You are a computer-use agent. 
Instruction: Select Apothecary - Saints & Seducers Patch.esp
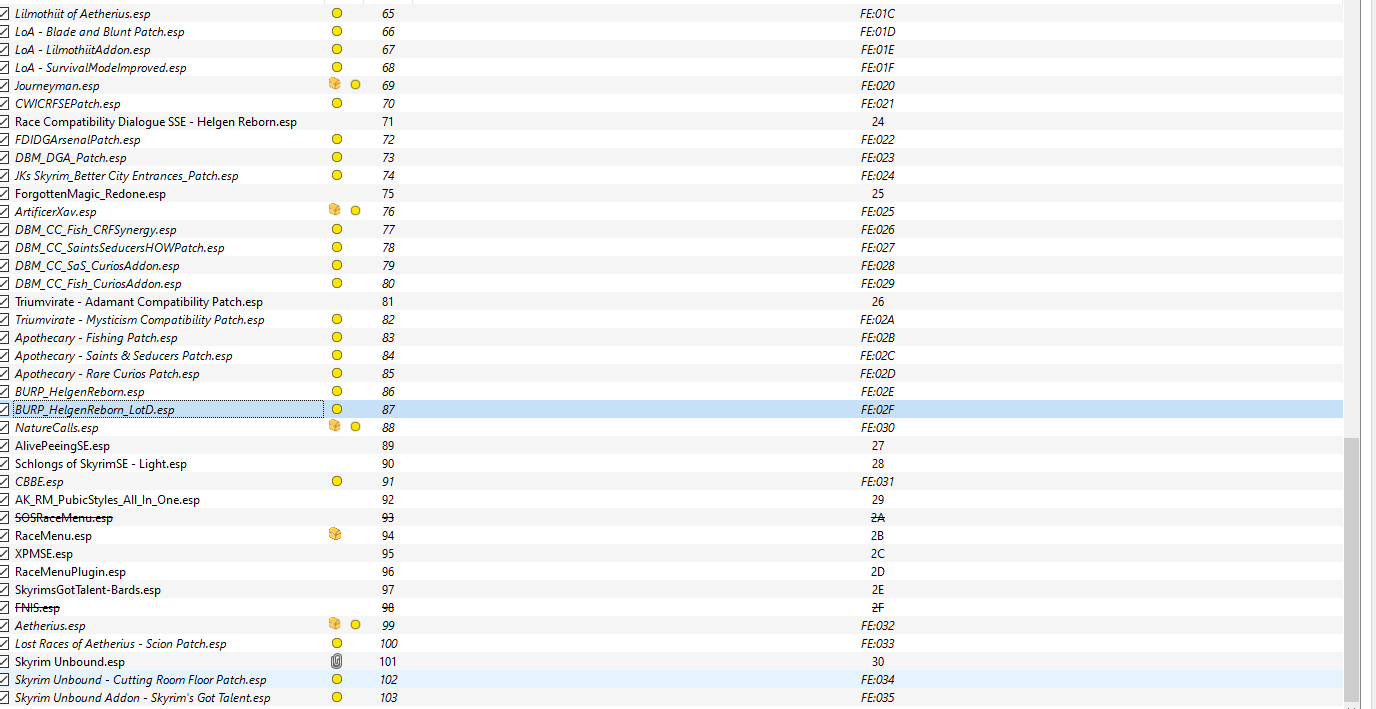click(124, 355)
